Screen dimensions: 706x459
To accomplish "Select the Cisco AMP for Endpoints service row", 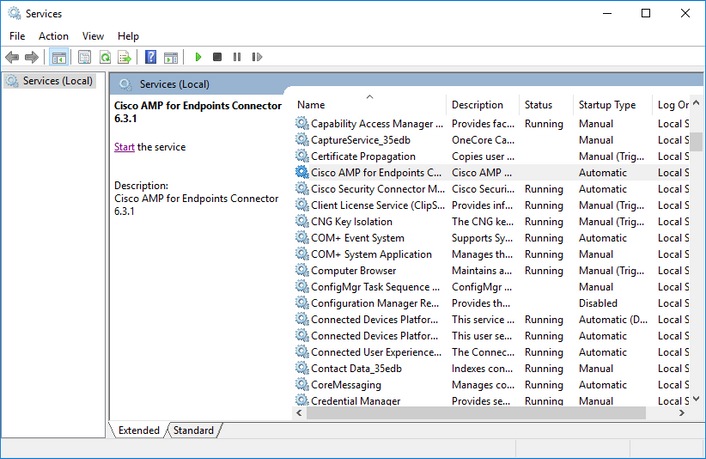I will coord(376,172).
